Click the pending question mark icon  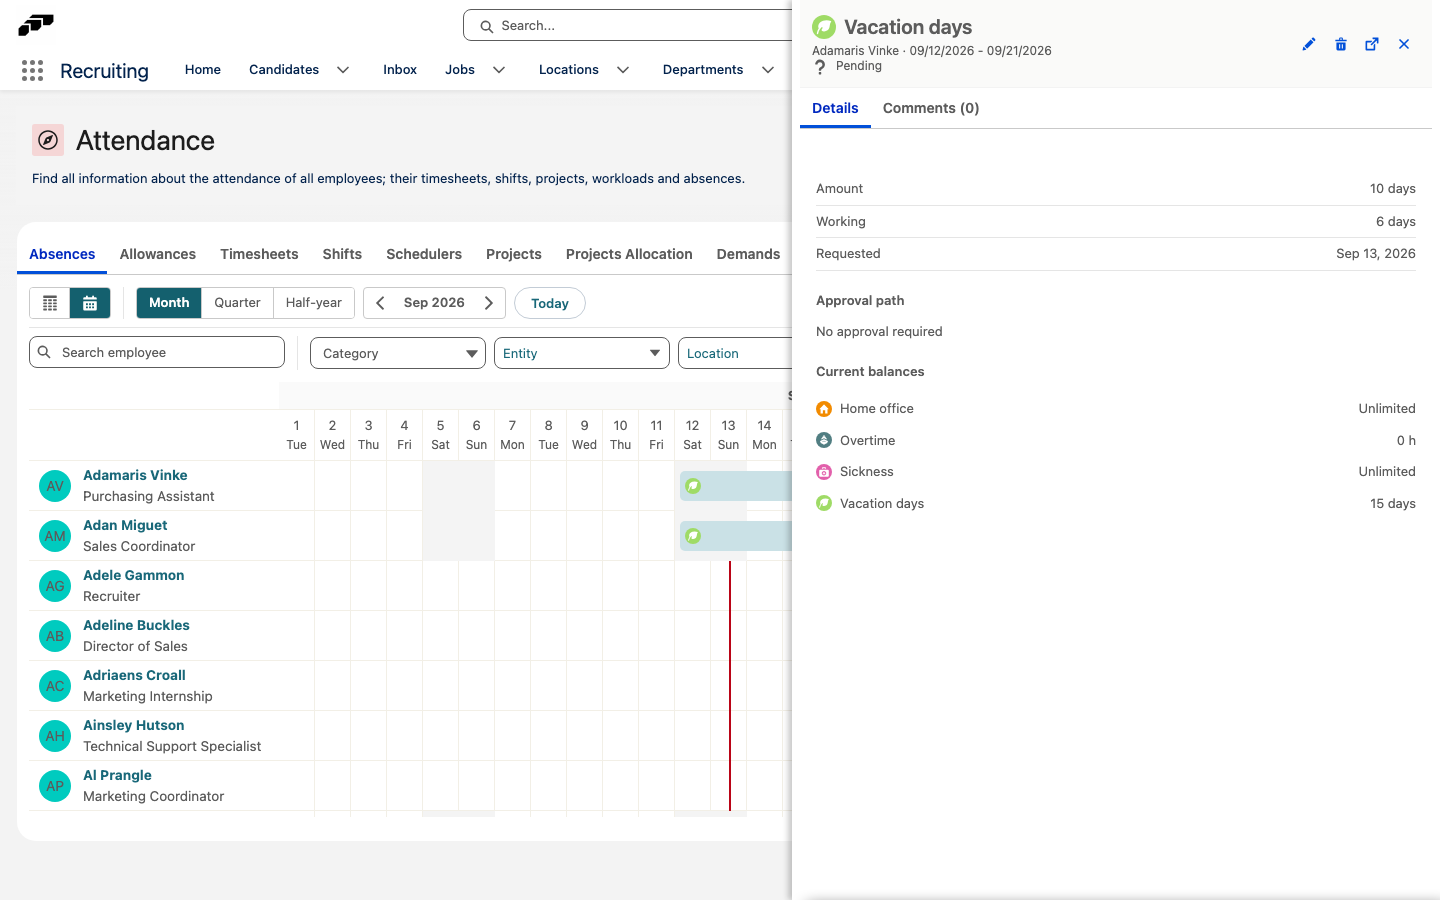820,67
